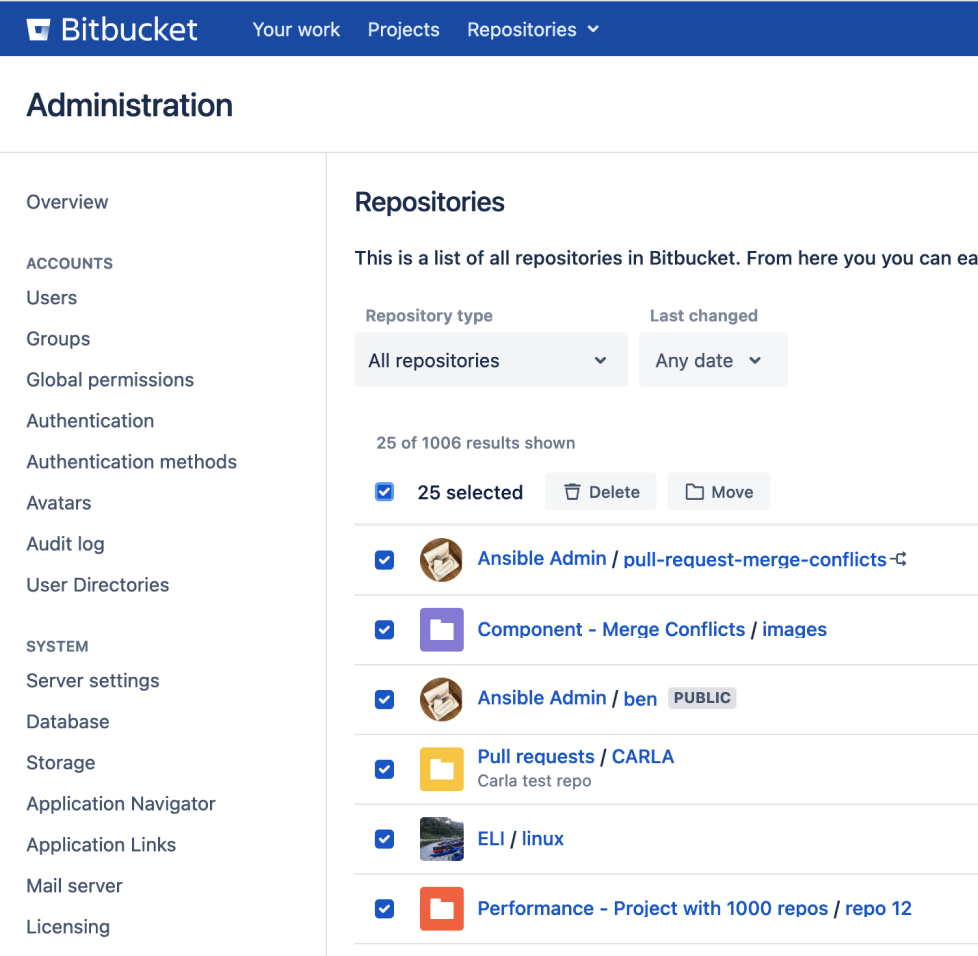Open Application Navigator in the sidebar

pyautogui.click(x=121, y=804)
